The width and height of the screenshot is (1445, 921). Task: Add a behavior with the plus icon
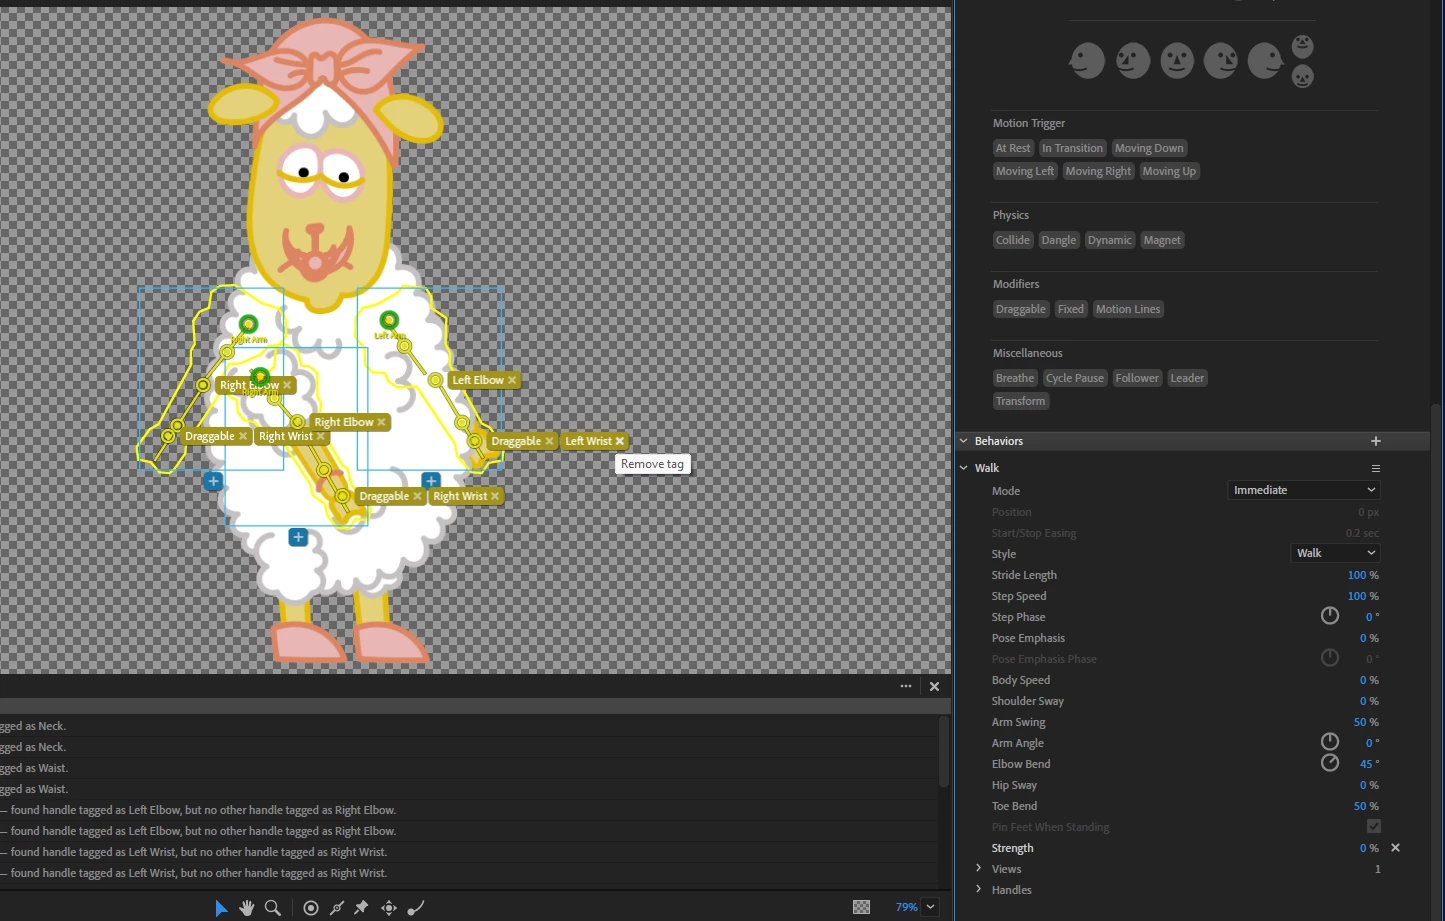click(x=1376, y=441)
